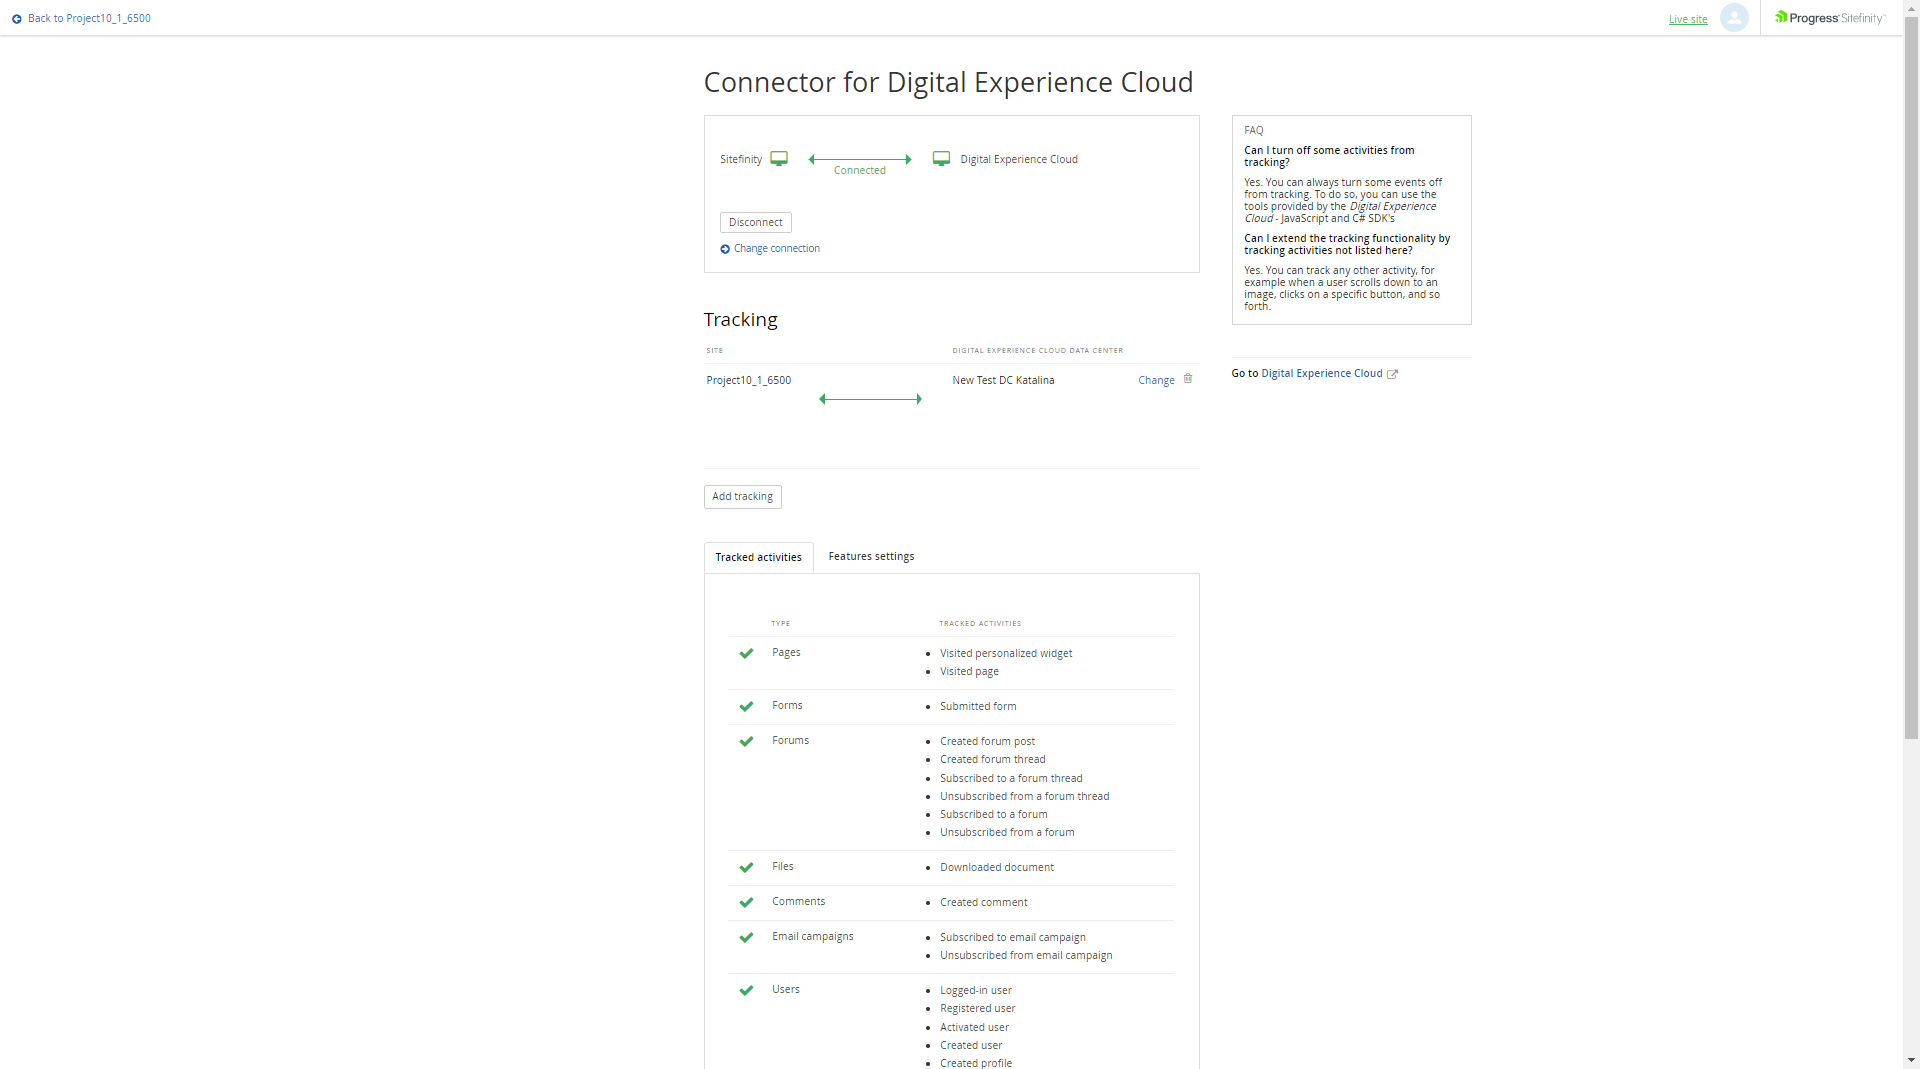Image resolution: width=1920 pixels, height=1069 pixels.
Task: Click the Sitefinity monitor icon
Action: (x=779, y=159)
